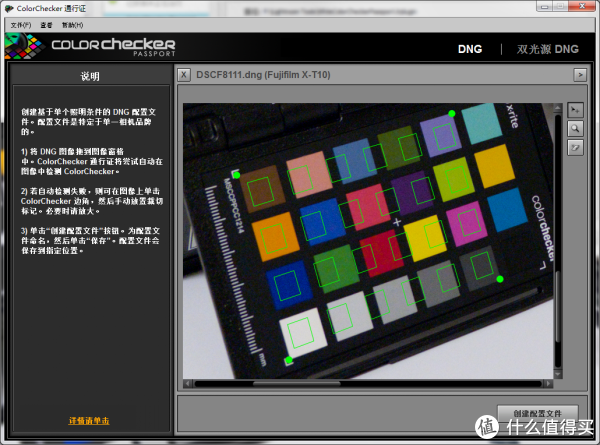Click the scroll-down arrow of image pane

click(558, 373)
